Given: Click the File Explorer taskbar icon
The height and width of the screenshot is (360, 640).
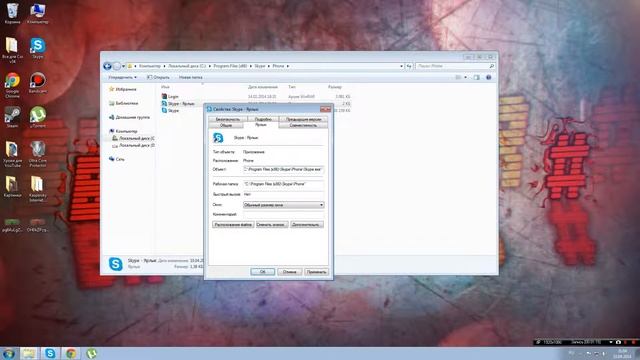Looking at the screenshot, I should (x=29, y=353).
